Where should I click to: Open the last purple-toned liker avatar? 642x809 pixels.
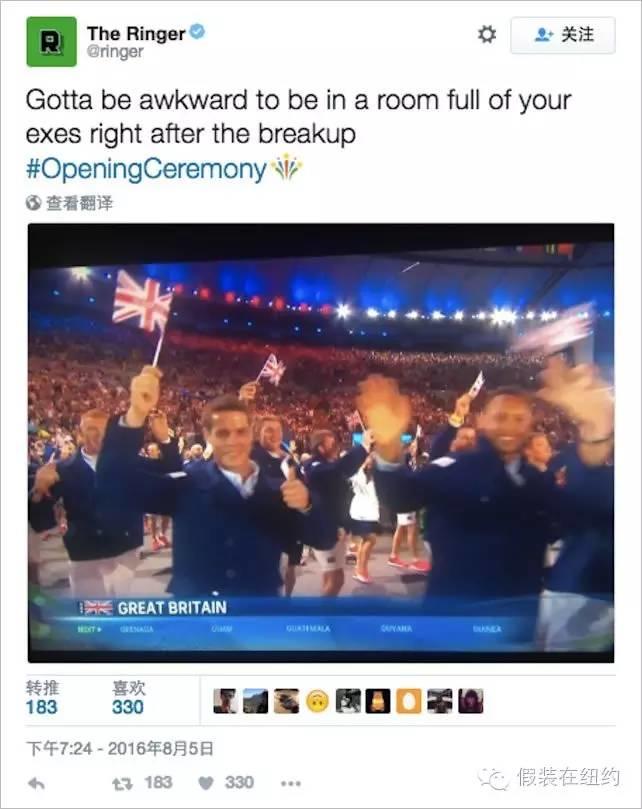(471, 701)
